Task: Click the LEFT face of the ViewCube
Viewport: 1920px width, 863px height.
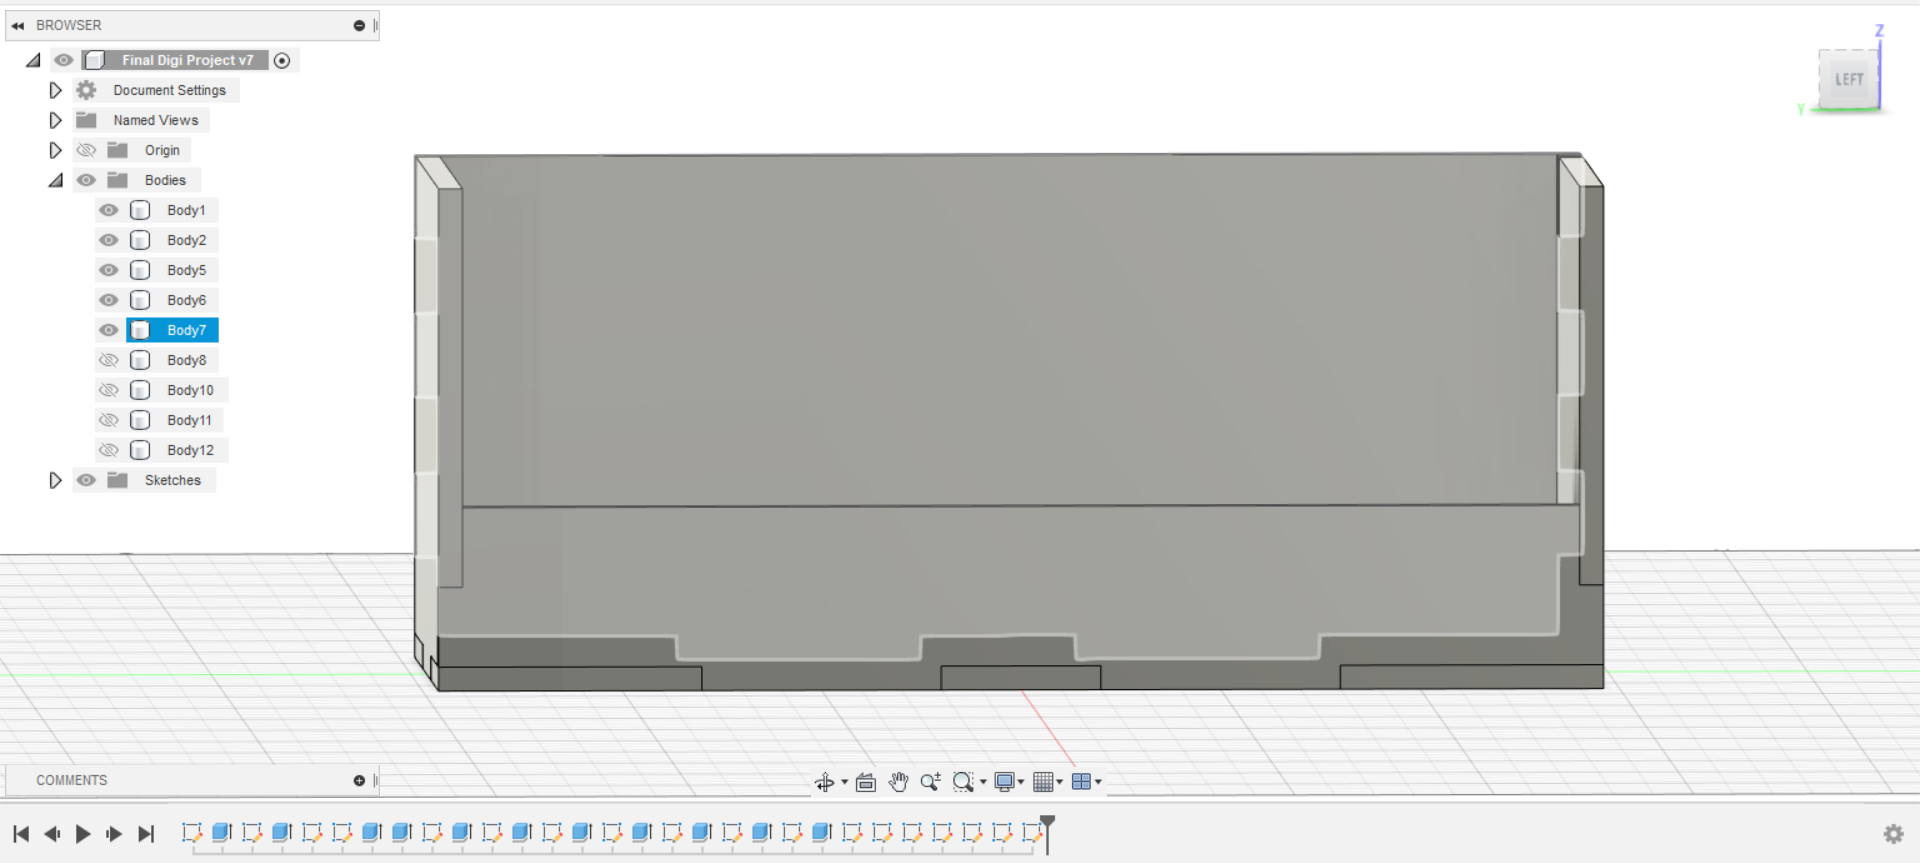Action: pos(1848,79)
